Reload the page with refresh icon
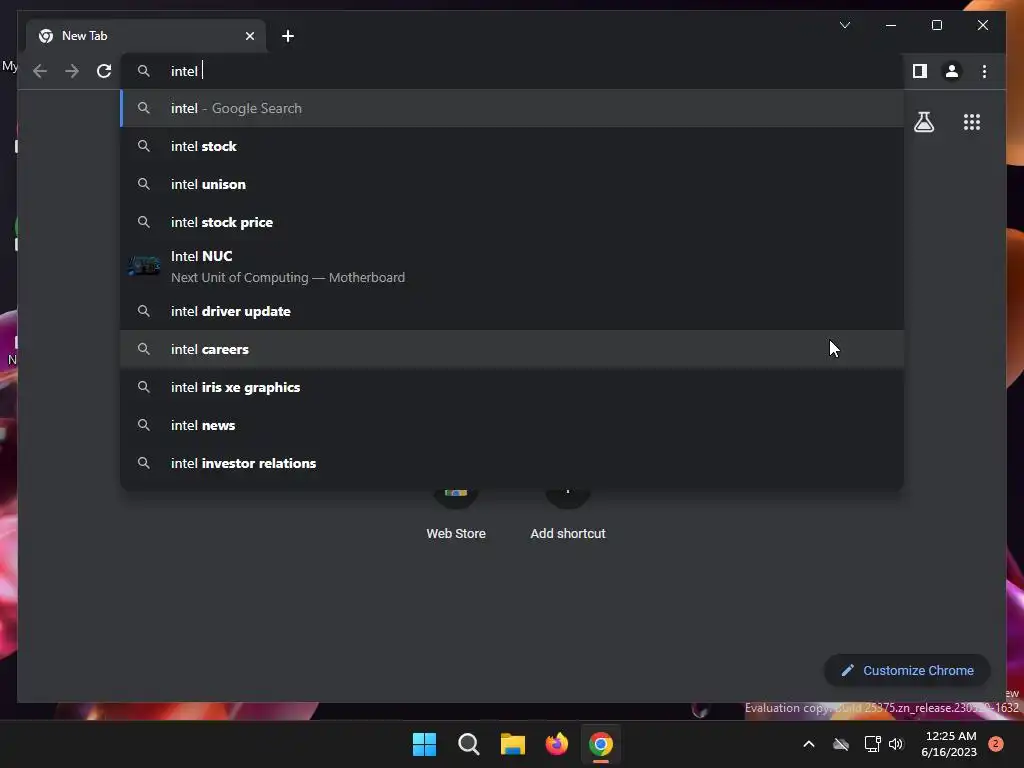This screenshot has height=768, width=1024. click(x=104, y=71)
